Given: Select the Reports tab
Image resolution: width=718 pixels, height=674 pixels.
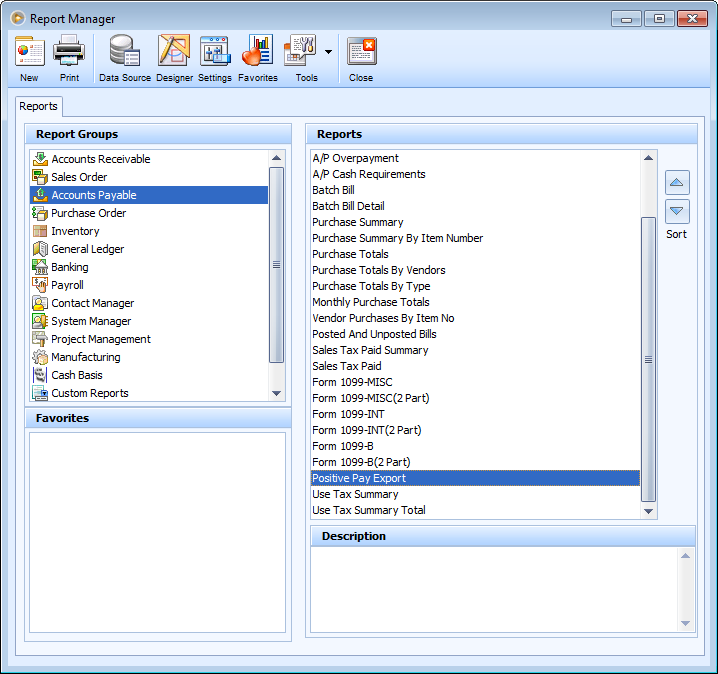Looking at the screenshot, I should click(39, 106).
